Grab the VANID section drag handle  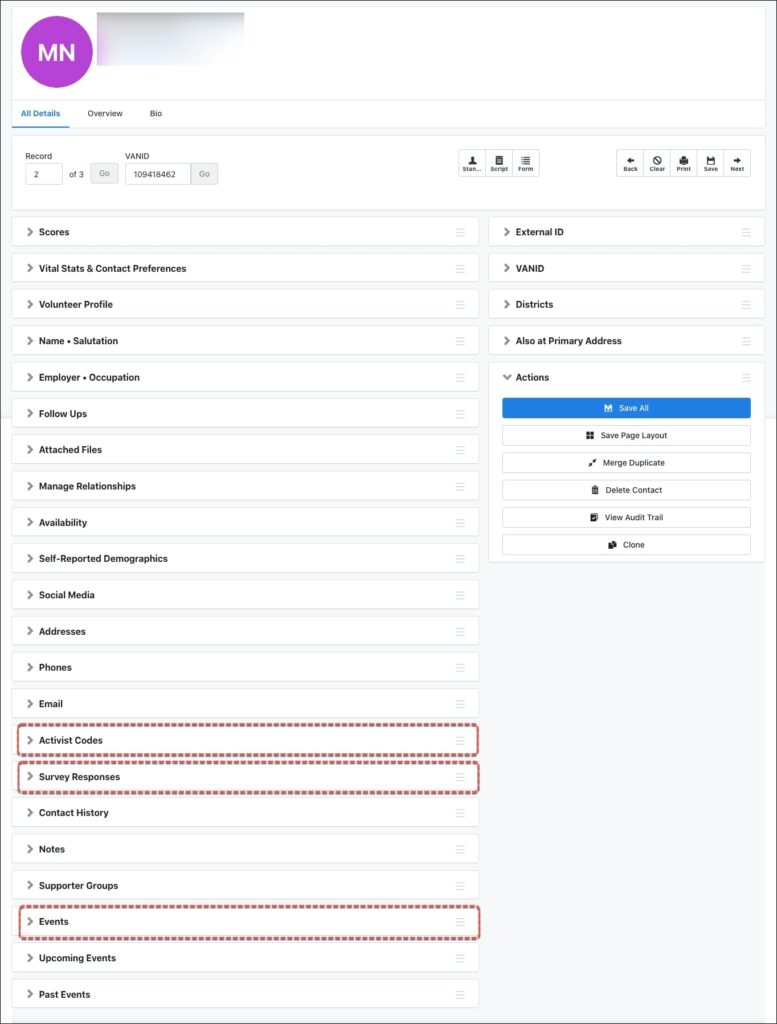click(746, 269)
